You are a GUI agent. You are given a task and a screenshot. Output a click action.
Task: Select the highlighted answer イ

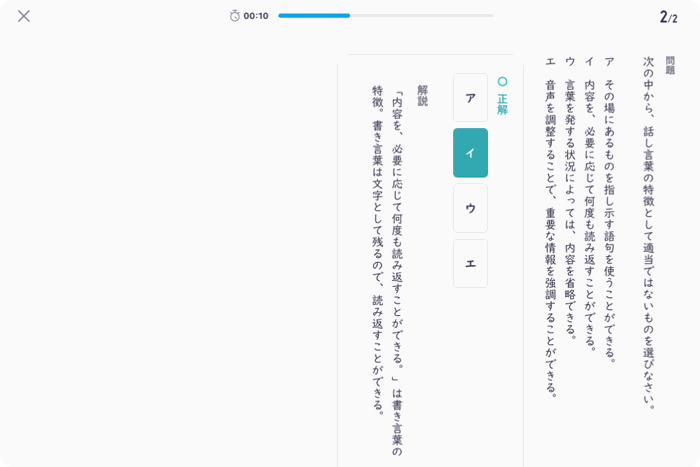point(471,153)
